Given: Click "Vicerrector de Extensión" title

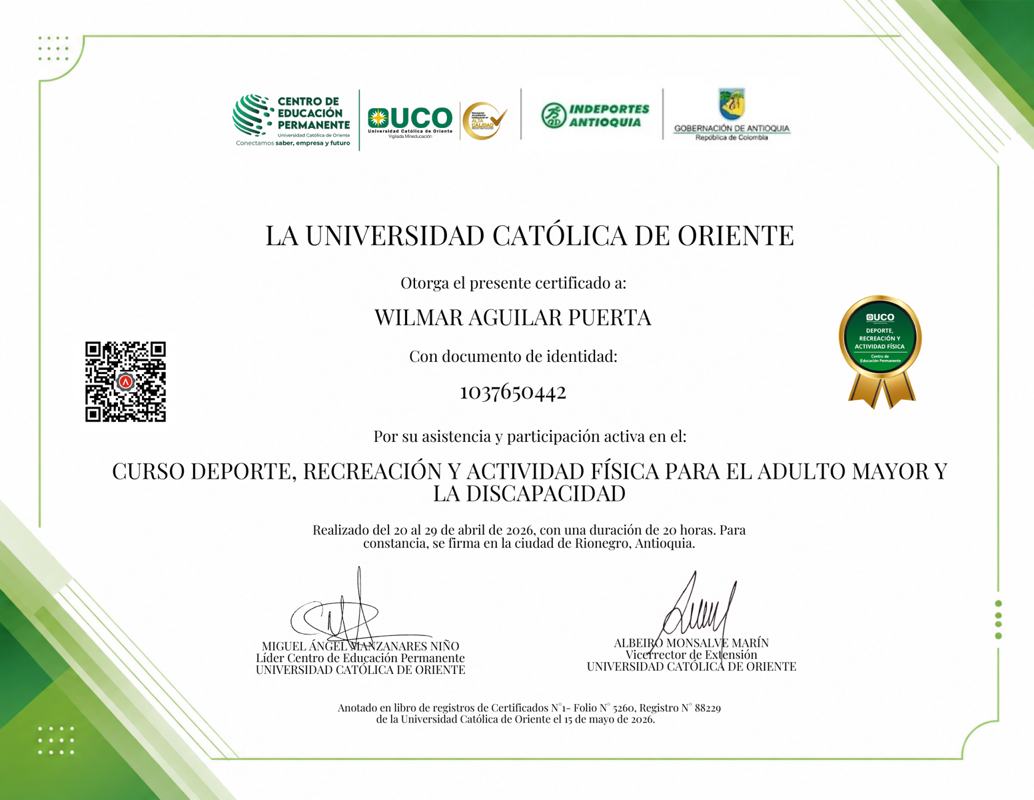Looking at the screenshot, I should (x=691, y=655).
